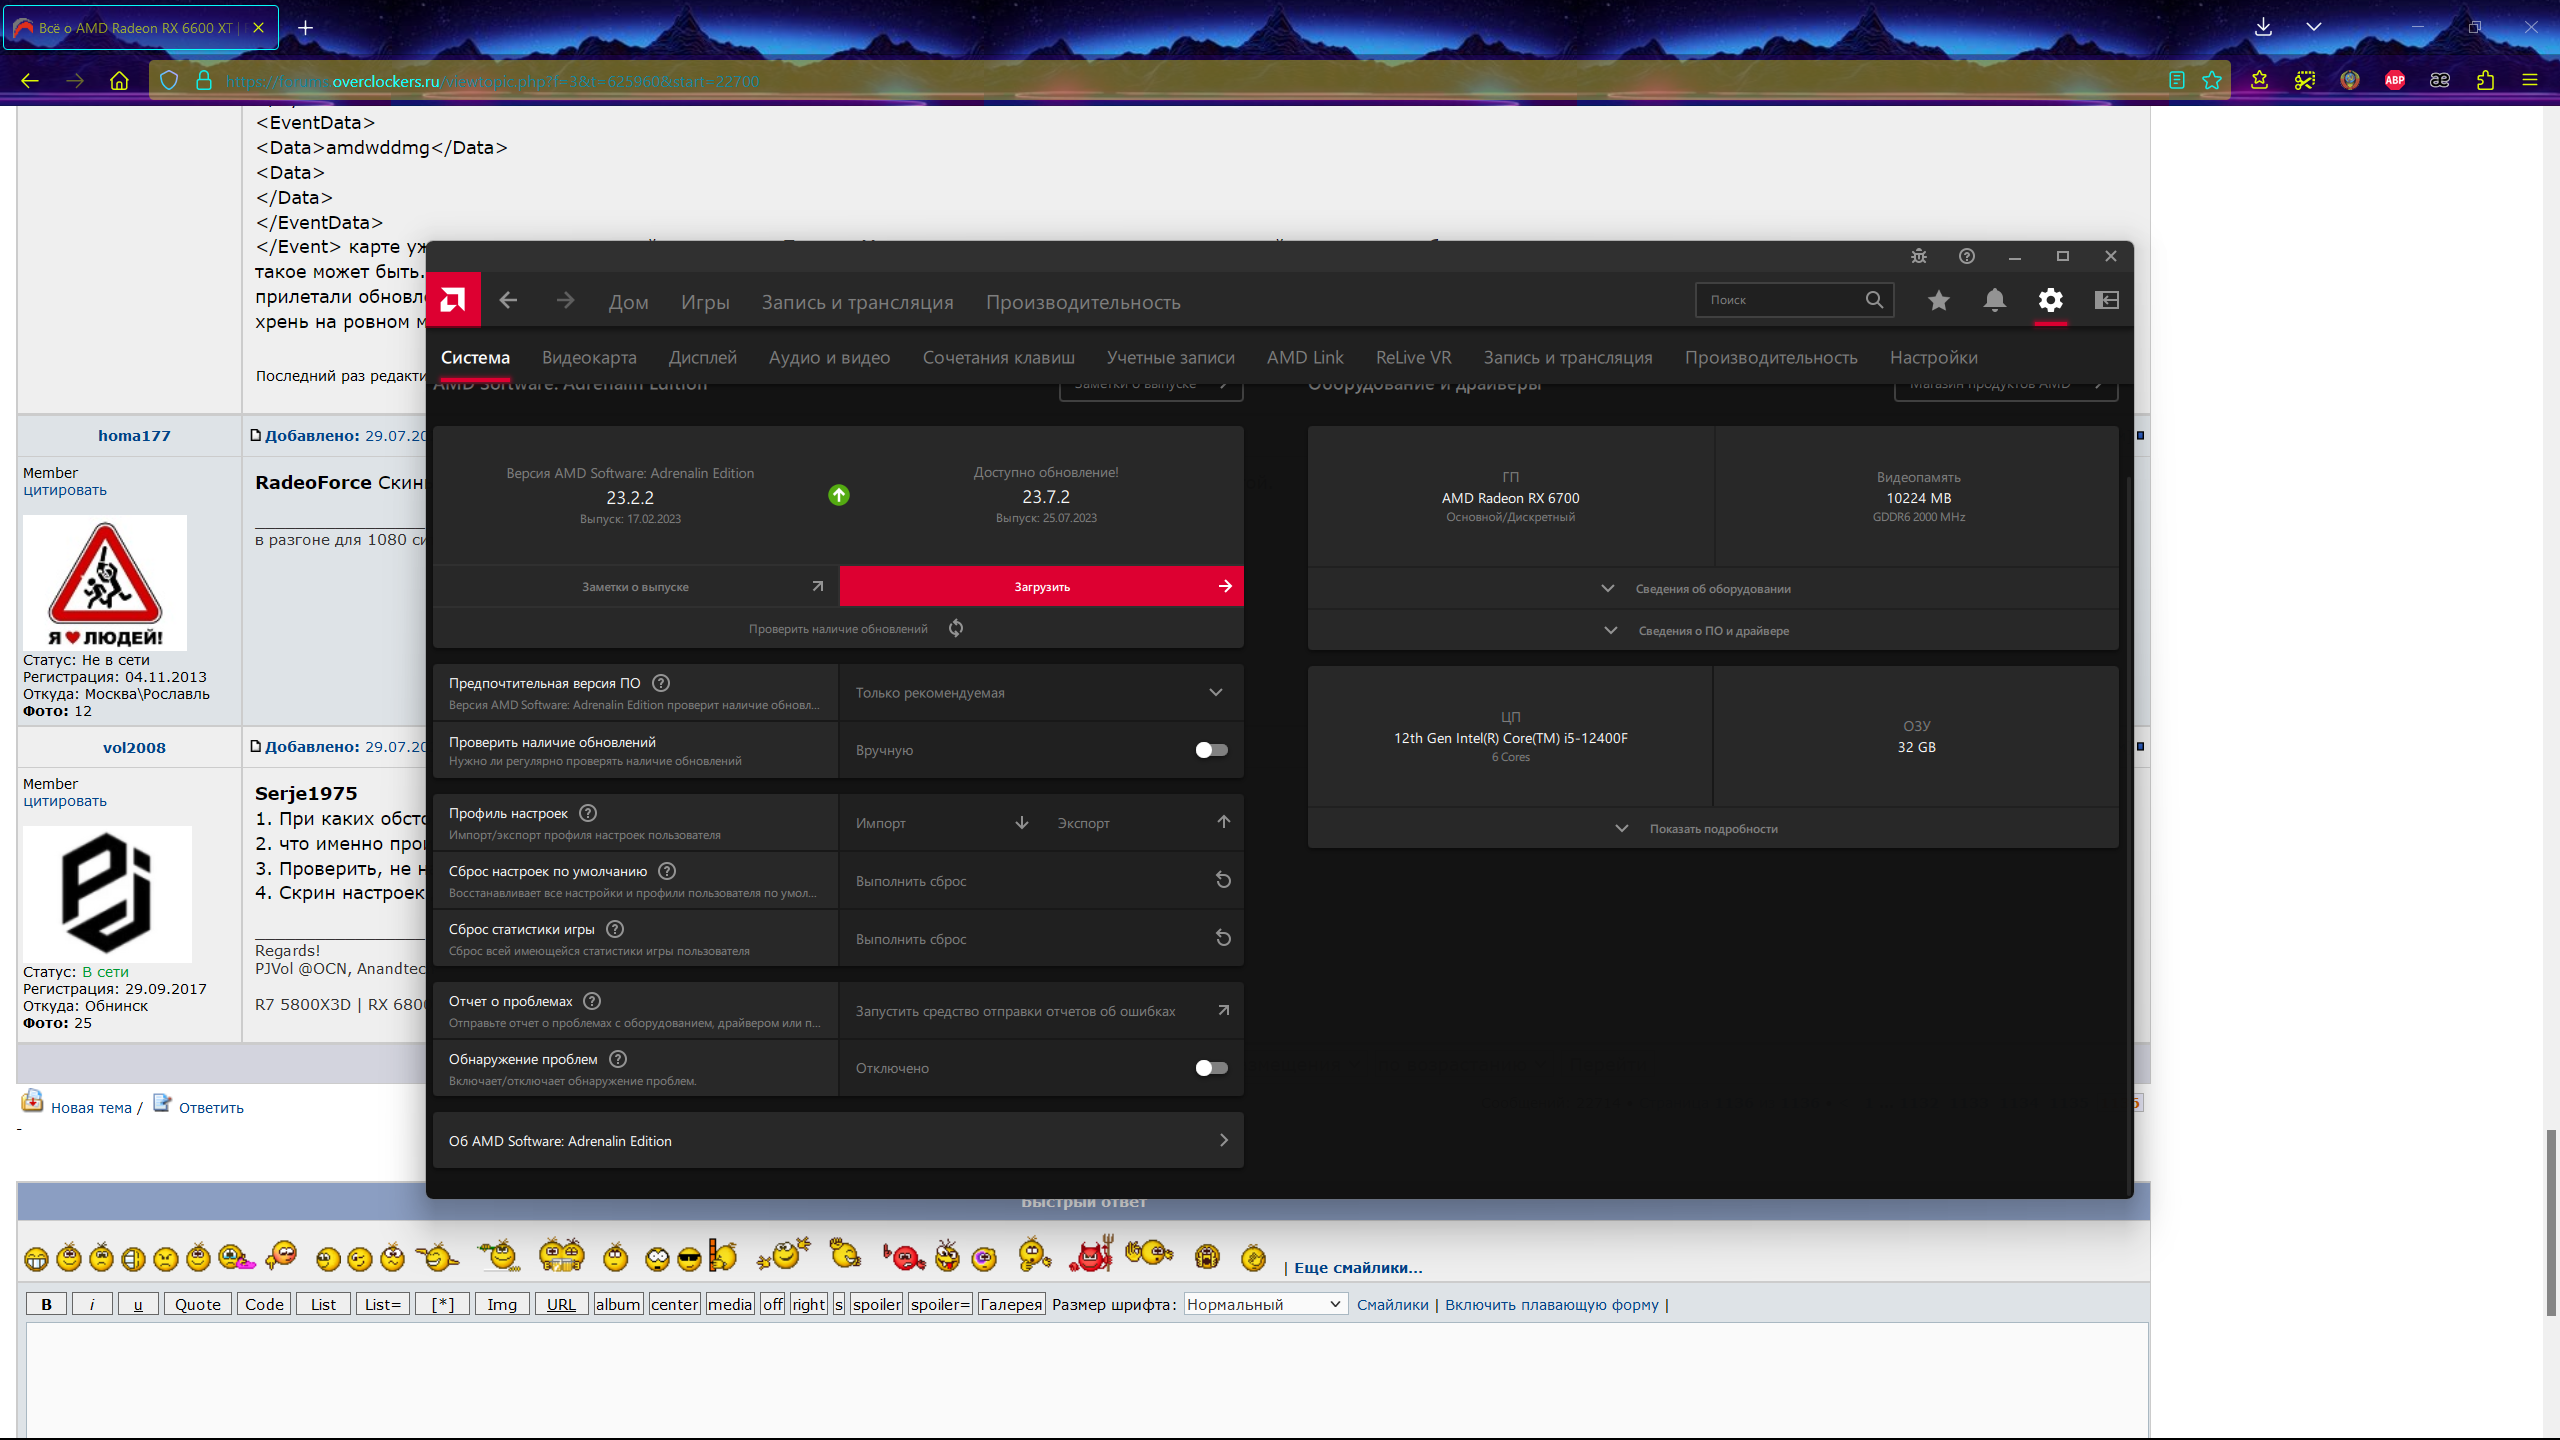Image resolution: width=2560 pixels, height=1440 pixels.
Task: Open the AMD bug report tool icon
Action: coord(1918,257)
